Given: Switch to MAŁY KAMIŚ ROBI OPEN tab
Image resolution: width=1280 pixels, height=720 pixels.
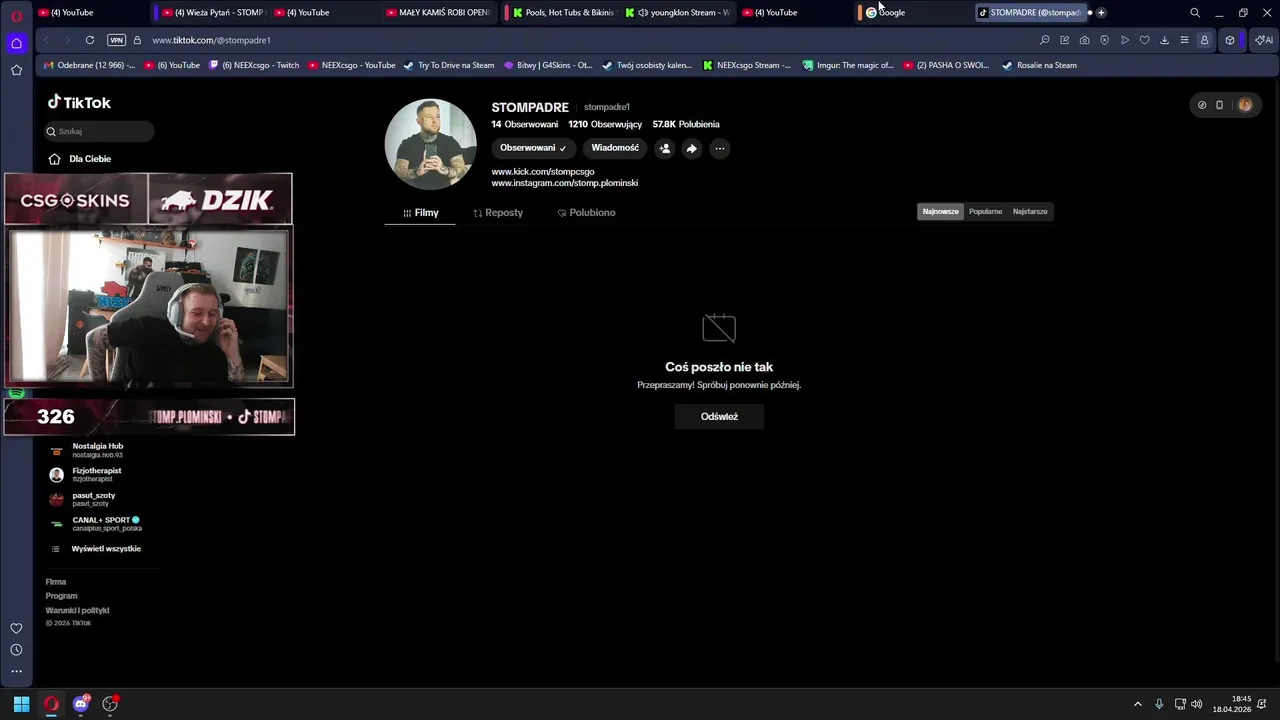Looking at the screenshot, I should pos(438,13).
